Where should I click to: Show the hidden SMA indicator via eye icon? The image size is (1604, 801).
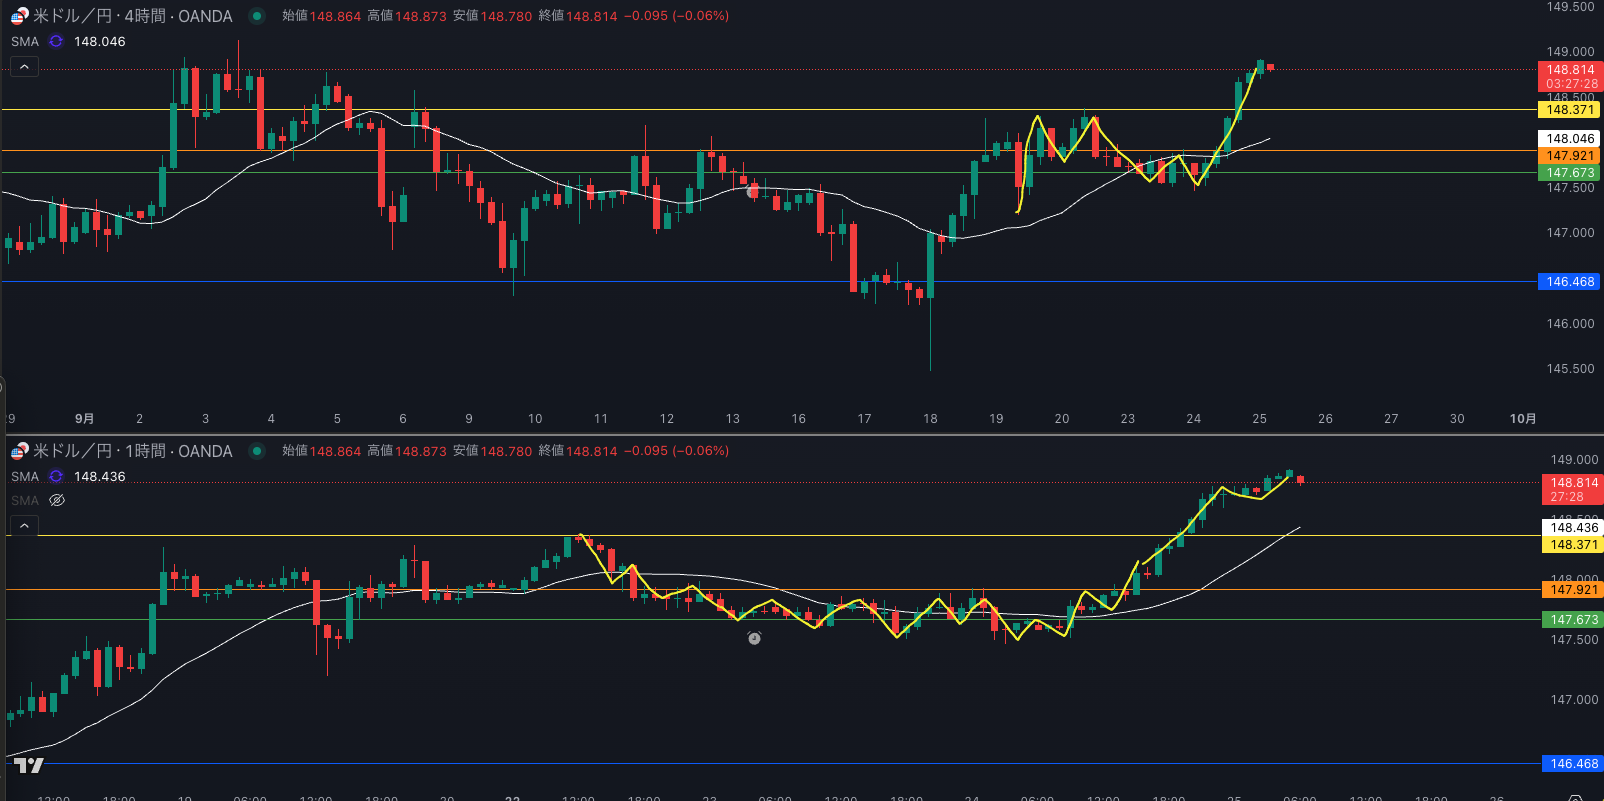pos(57,500)
